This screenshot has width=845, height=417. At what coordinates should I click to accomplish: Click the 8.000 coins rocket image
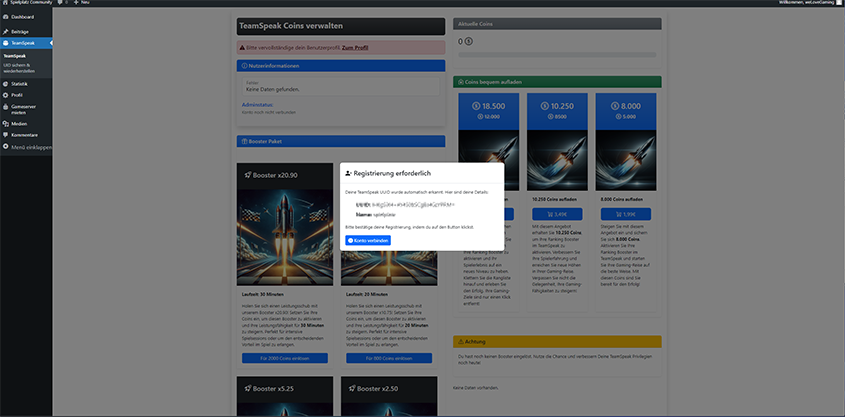point(626,160)
